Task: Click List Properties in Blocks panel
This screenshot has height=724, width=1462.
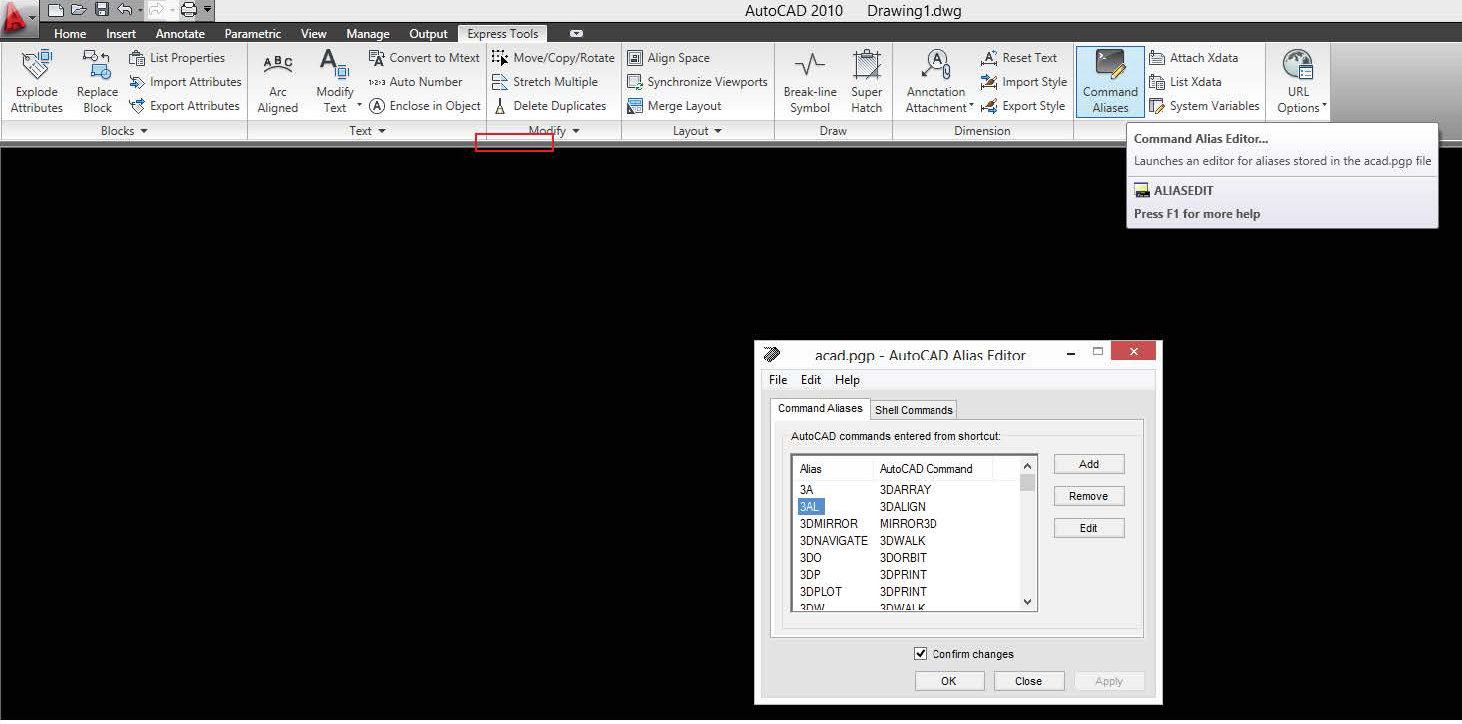Action: [x=177, y=58]
